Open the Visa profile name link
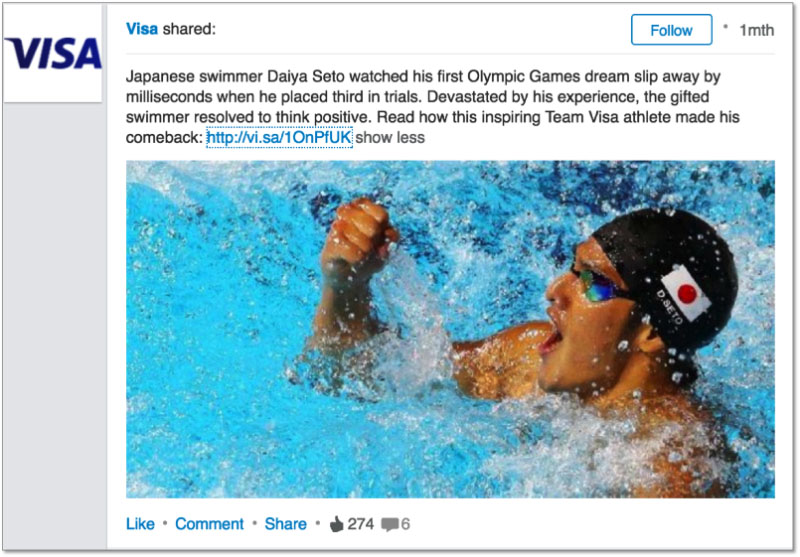The height and width of the screenshot is (557, 800). coord(142,29)
